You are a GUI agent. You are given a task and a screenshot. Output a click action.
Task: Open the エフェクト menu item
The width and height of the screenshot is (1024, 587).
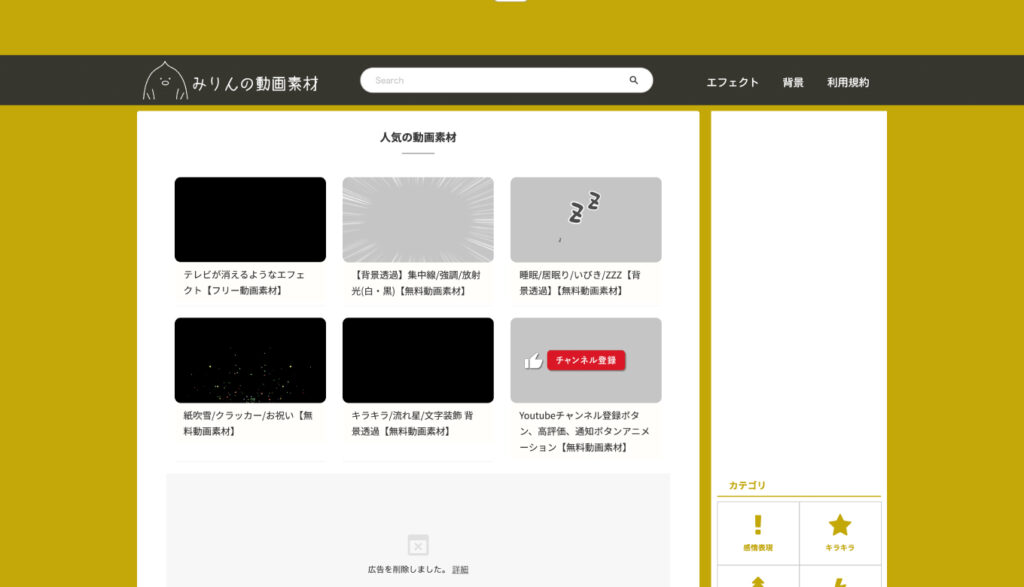732,82
